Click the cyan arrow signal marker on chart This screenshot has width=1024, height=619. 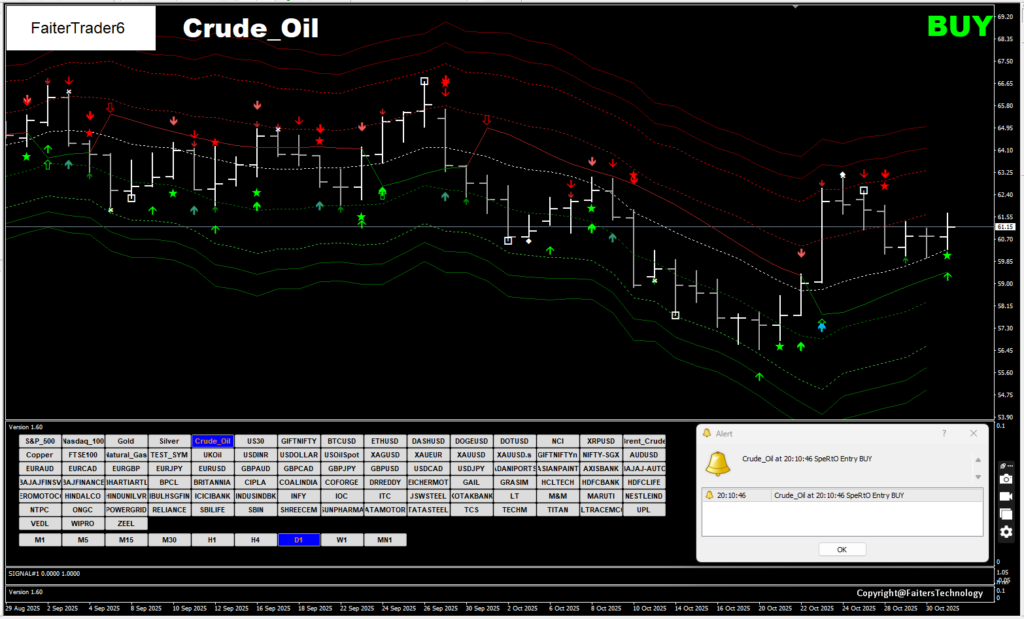point(822,327)
